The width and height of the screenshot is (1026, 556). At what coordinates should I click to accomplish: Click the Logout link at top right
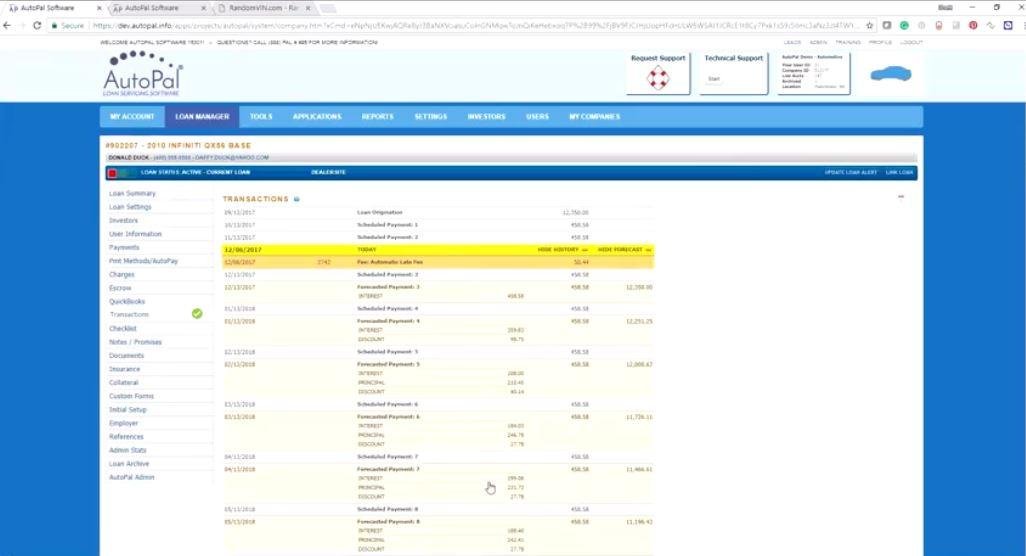click(911, 43)
